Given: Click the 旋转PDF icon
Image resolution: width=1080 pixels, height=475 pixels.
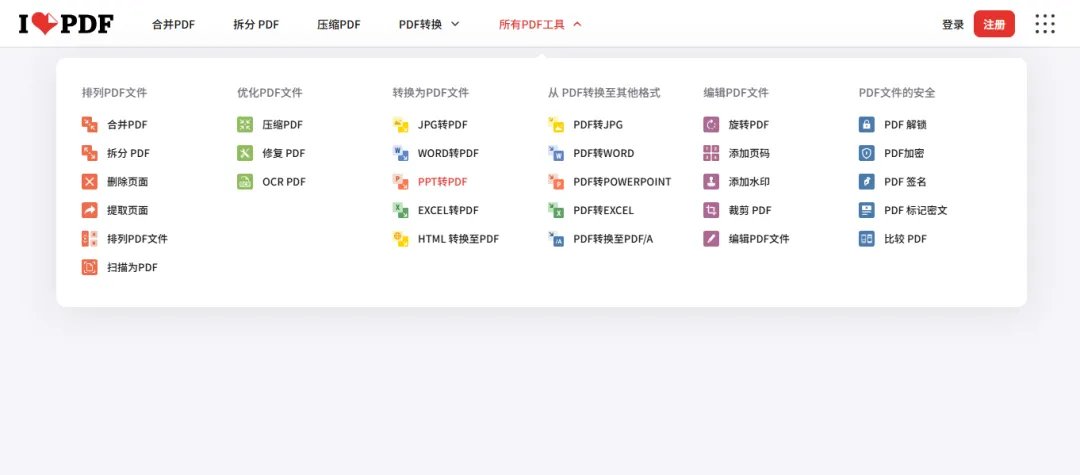Looking at the screenshot, I should (x=712, y=125).
